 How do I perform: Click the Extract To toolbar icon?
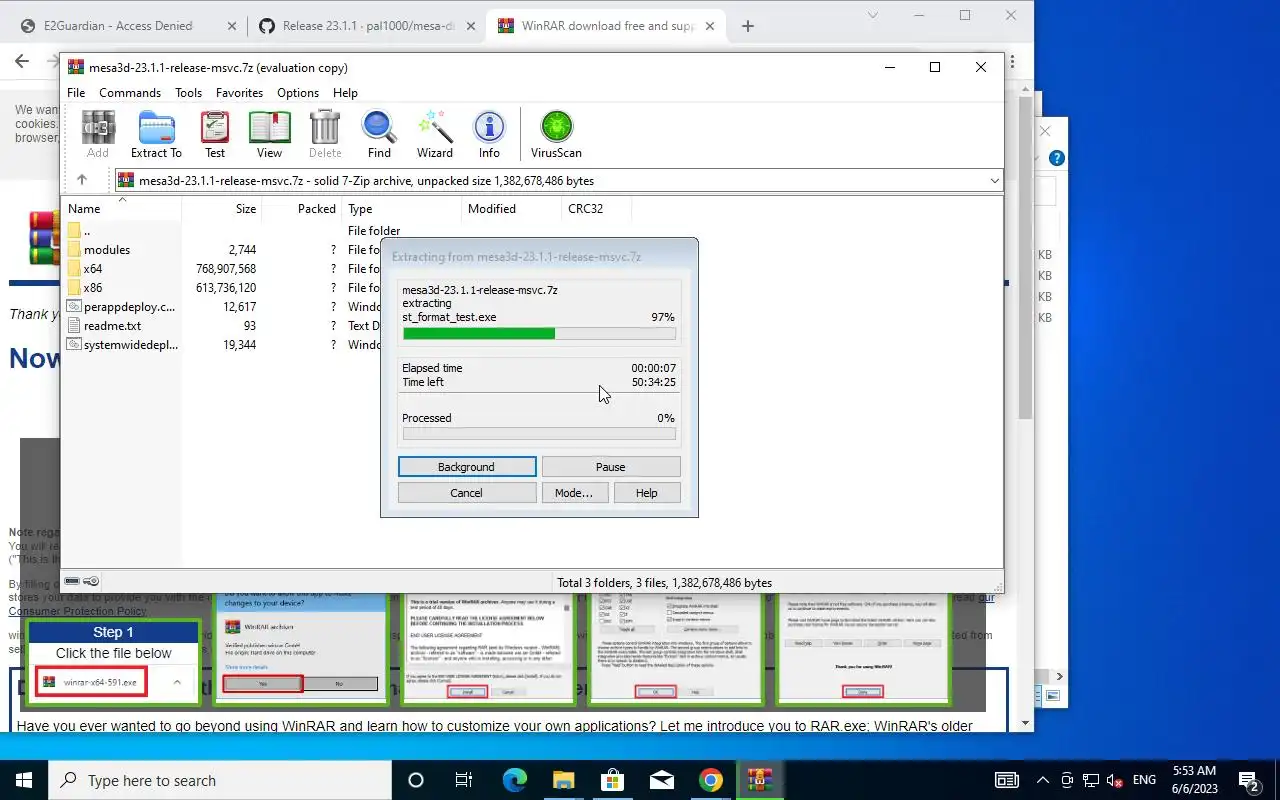click(156, 134)
